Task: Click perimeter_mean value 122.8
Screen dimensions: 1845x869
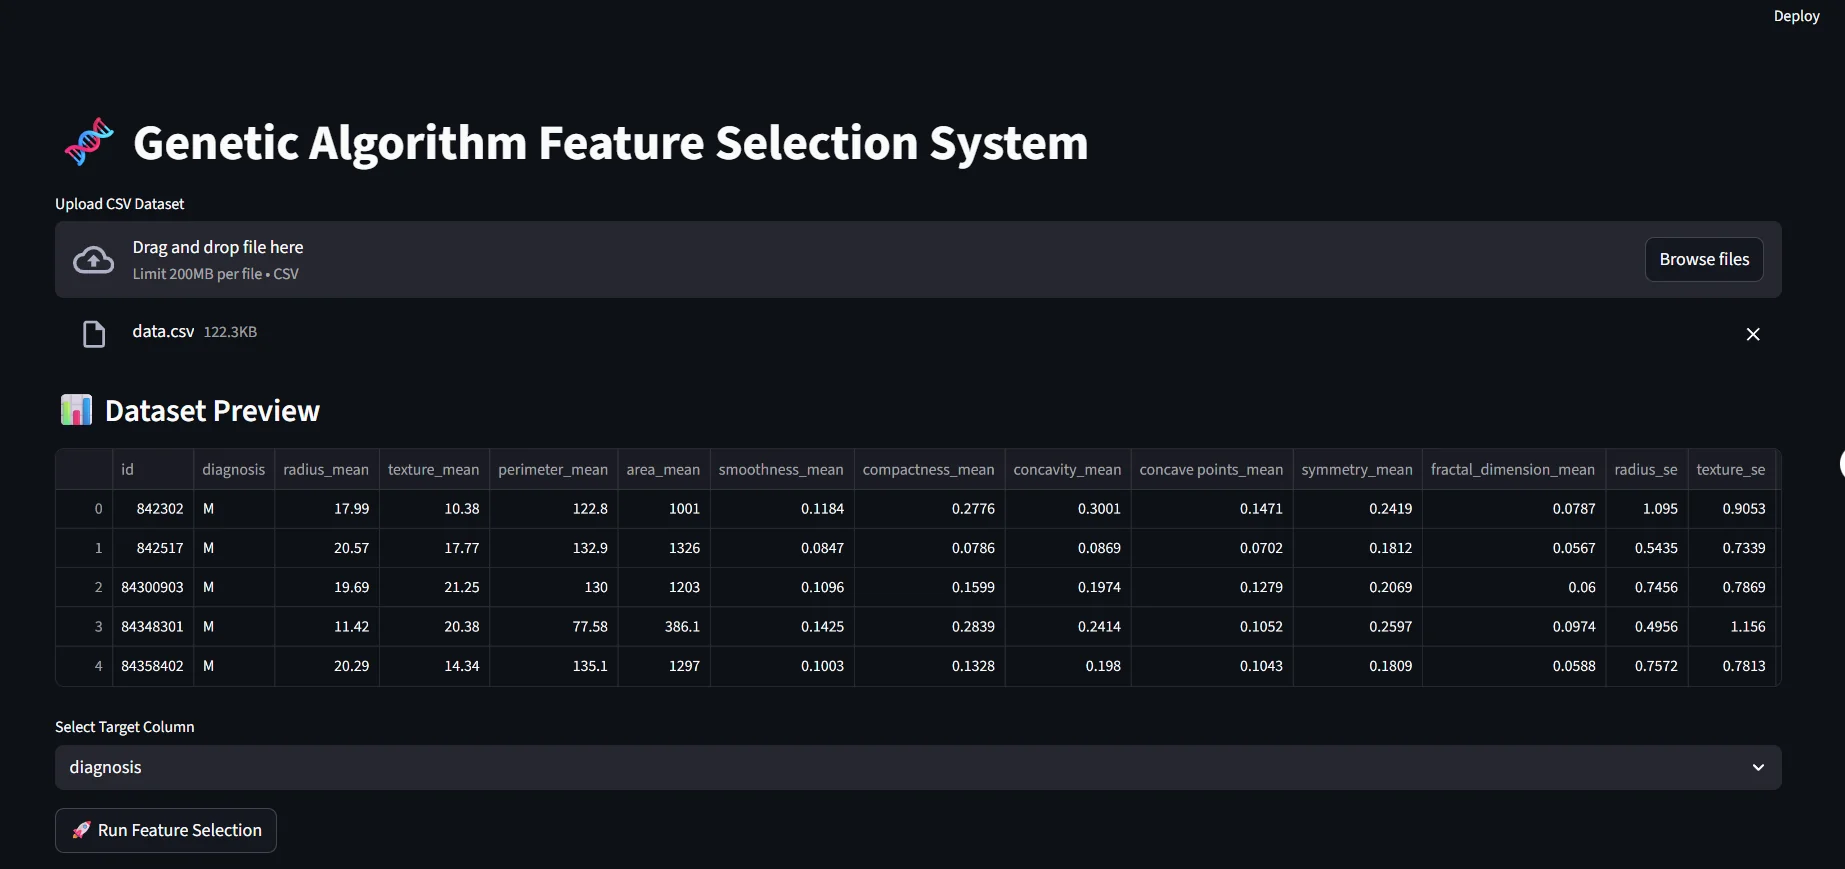Action: click(553, 509)
